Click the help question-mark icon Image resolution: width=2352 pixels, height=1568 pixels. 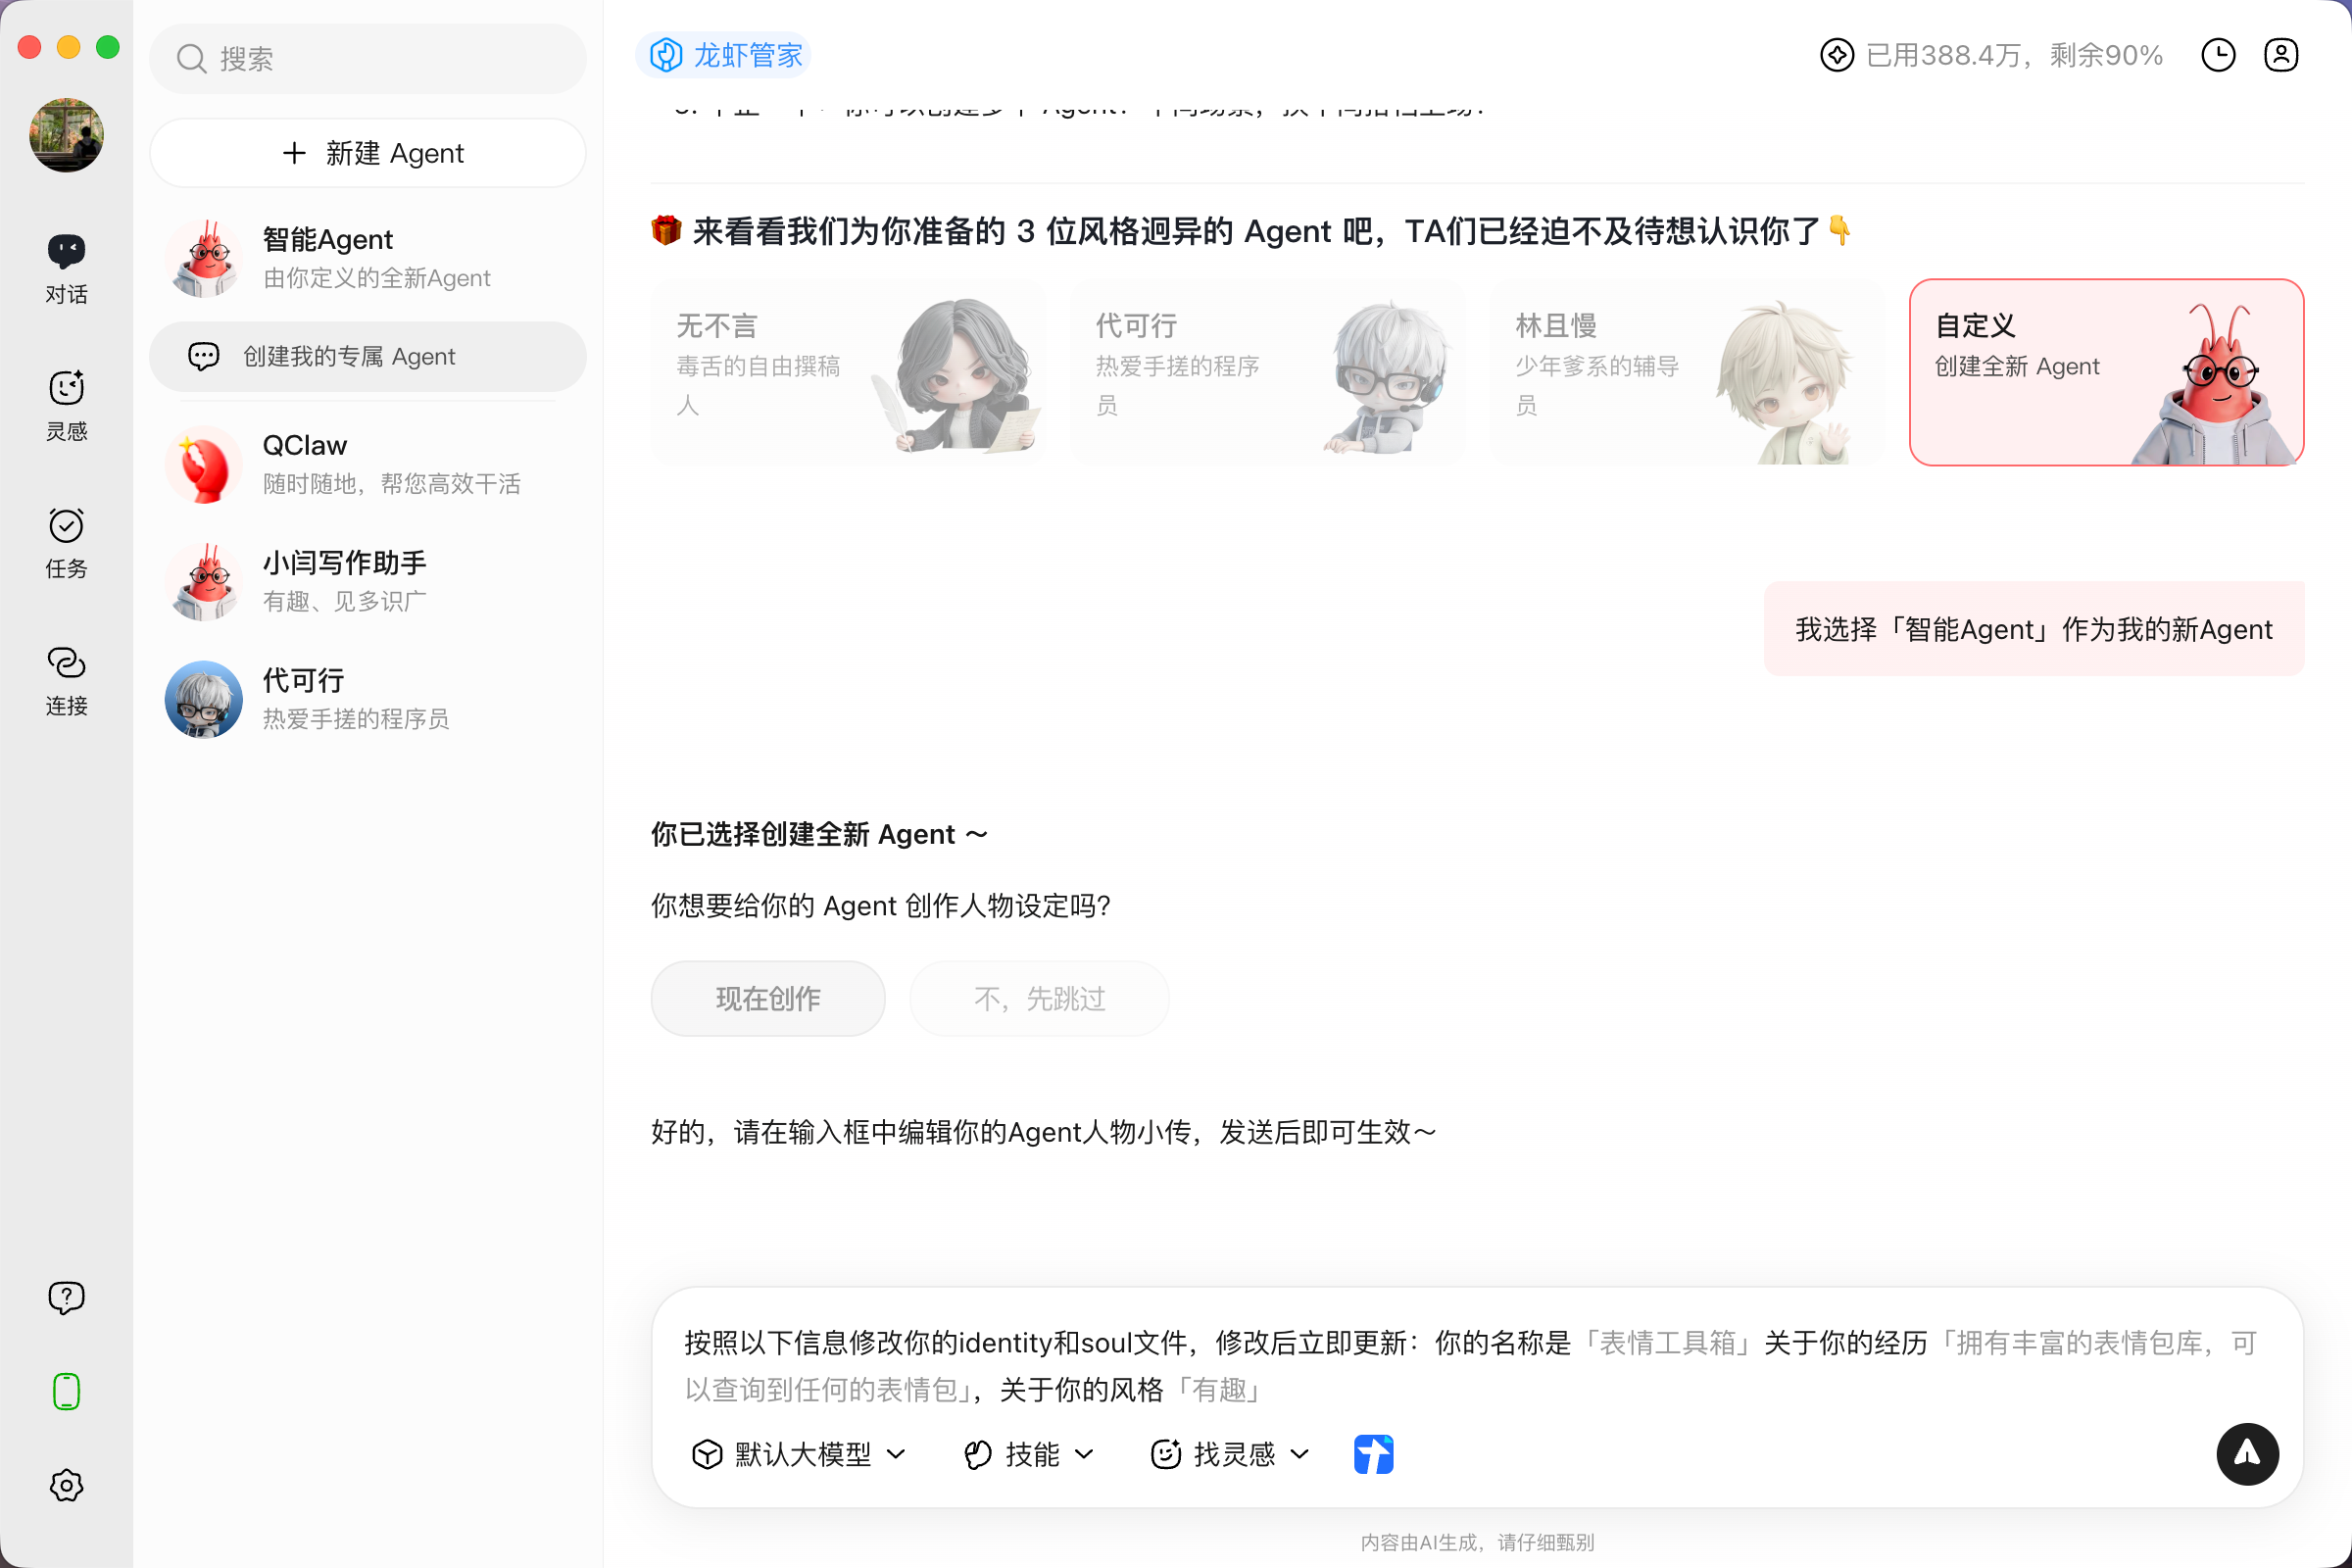tap(66, 1297)
